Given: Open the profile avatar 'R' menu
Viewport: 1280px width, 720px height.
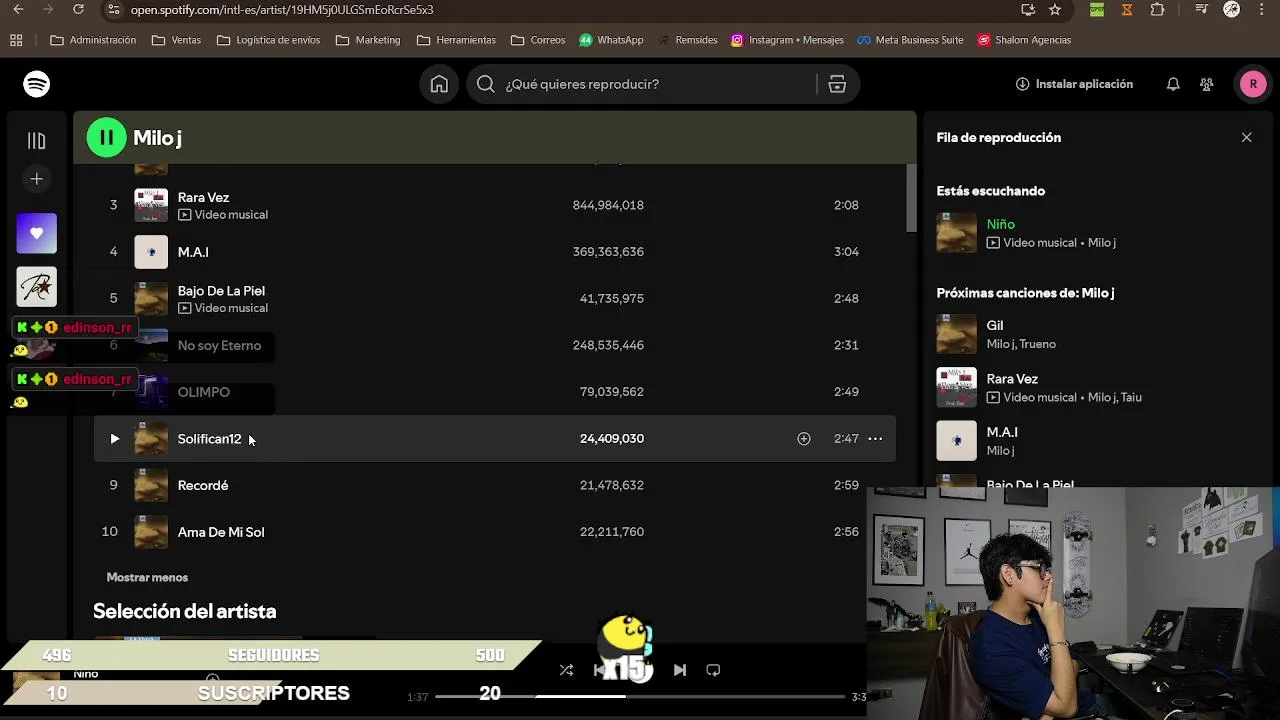Looking at the screenshot, I should (1253, 84).
